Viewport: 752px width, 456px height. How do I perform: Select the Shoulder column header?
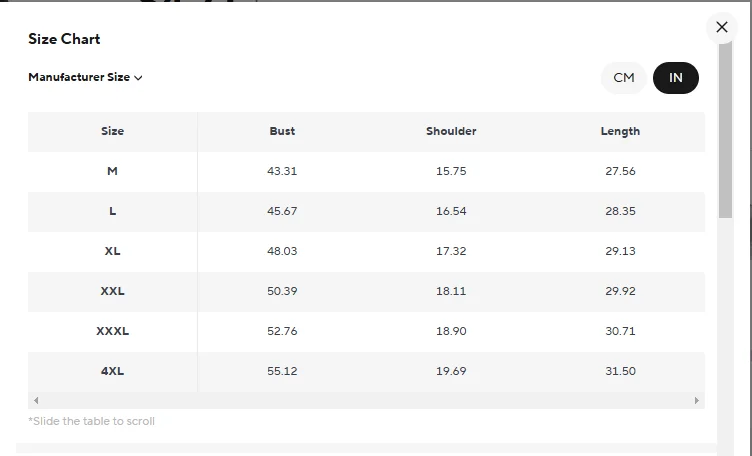tap(451, 131)
